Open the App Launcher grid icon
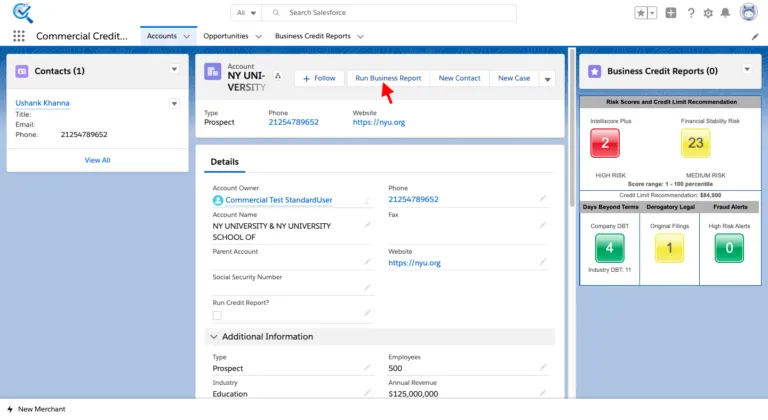Image resolution: width=768 pixels, height=420 pixels. pos(19,36)
